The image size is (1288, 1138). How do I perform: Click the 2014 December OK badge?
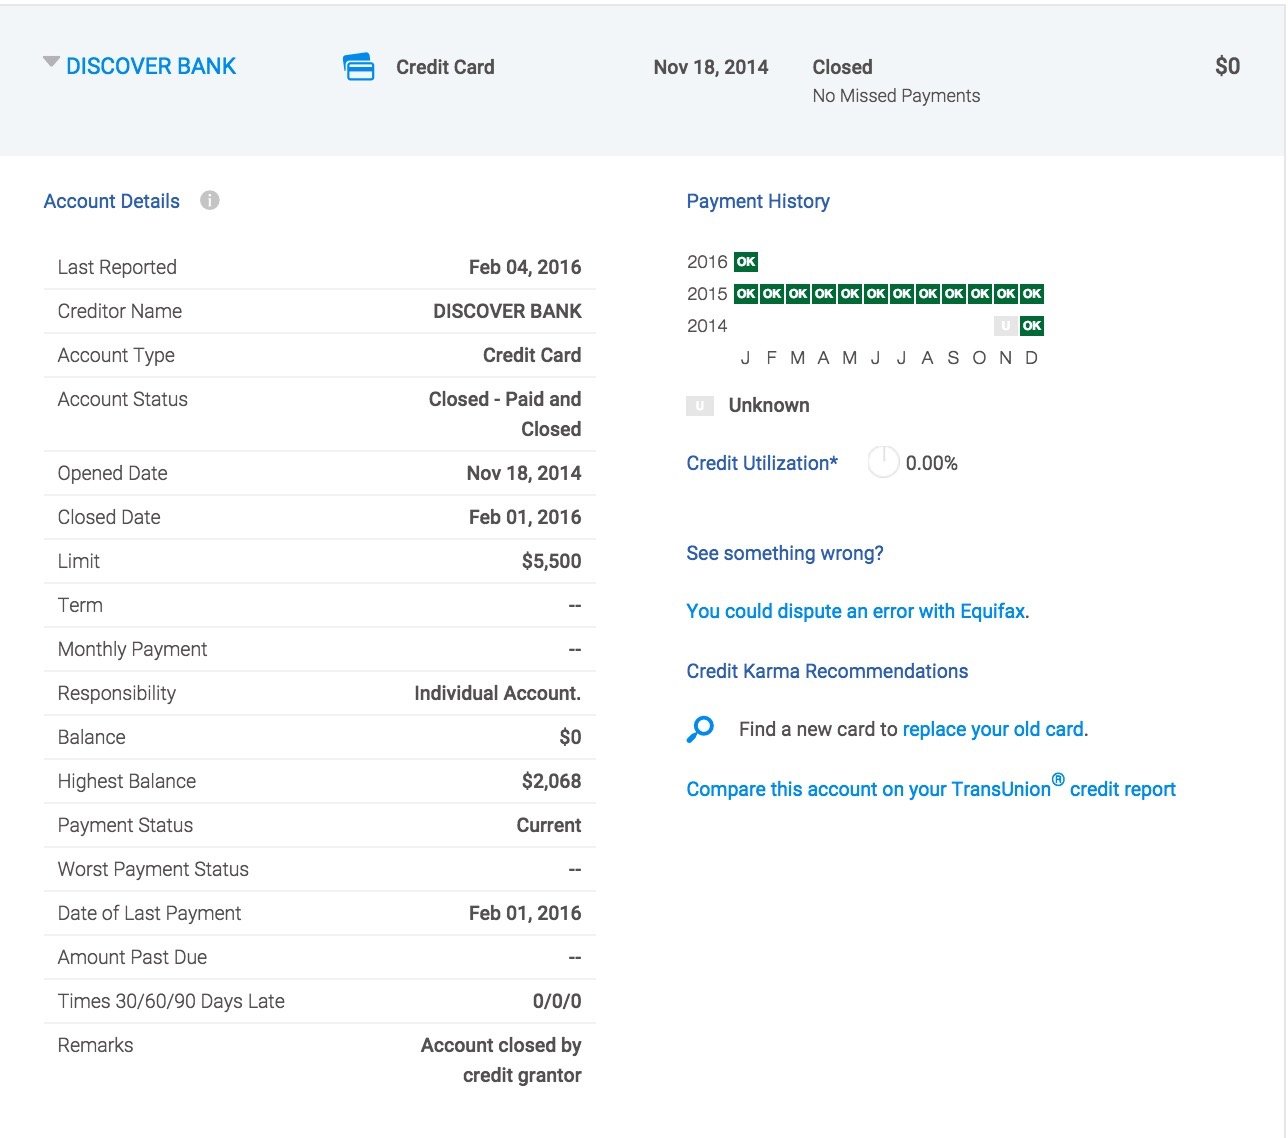pos(1032,326)
